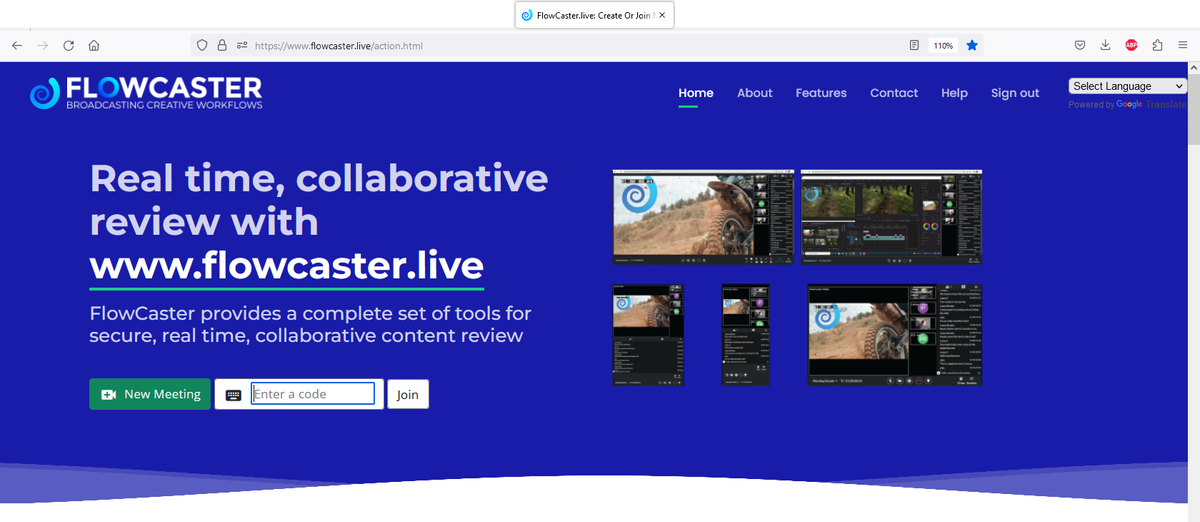Go back with the browser back arrow
The image size is (1200, 522).
(17, 45)
